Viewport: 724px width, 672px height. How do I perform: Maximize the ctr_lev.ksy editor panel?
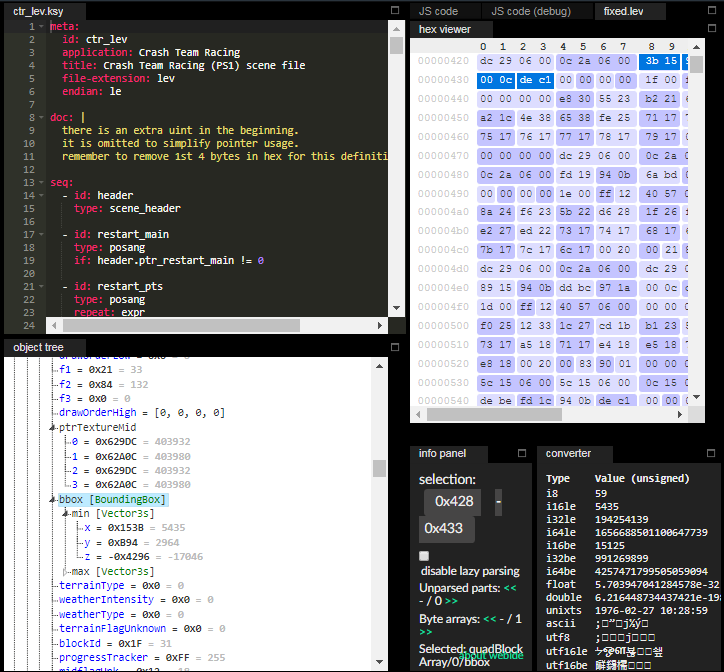click(395, 10)
